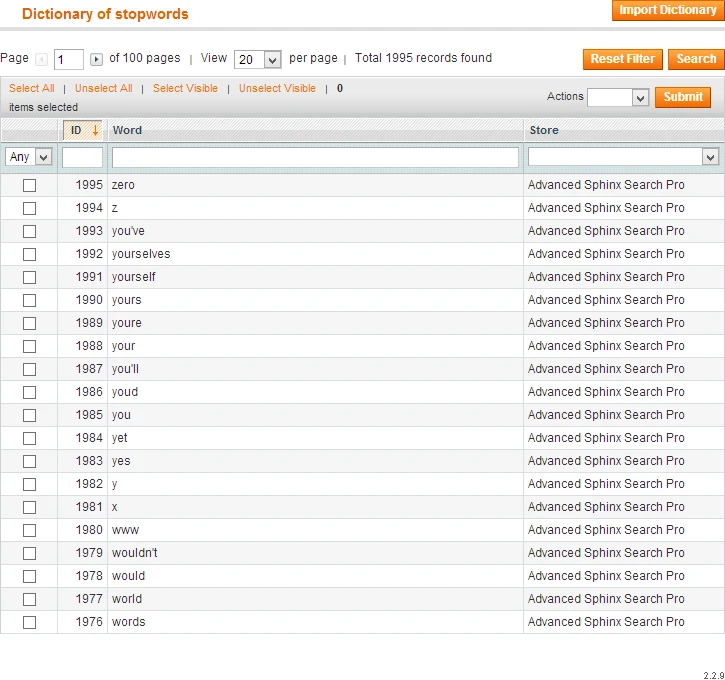
Task: Click the Select Visible link
Action: [185, 88]
